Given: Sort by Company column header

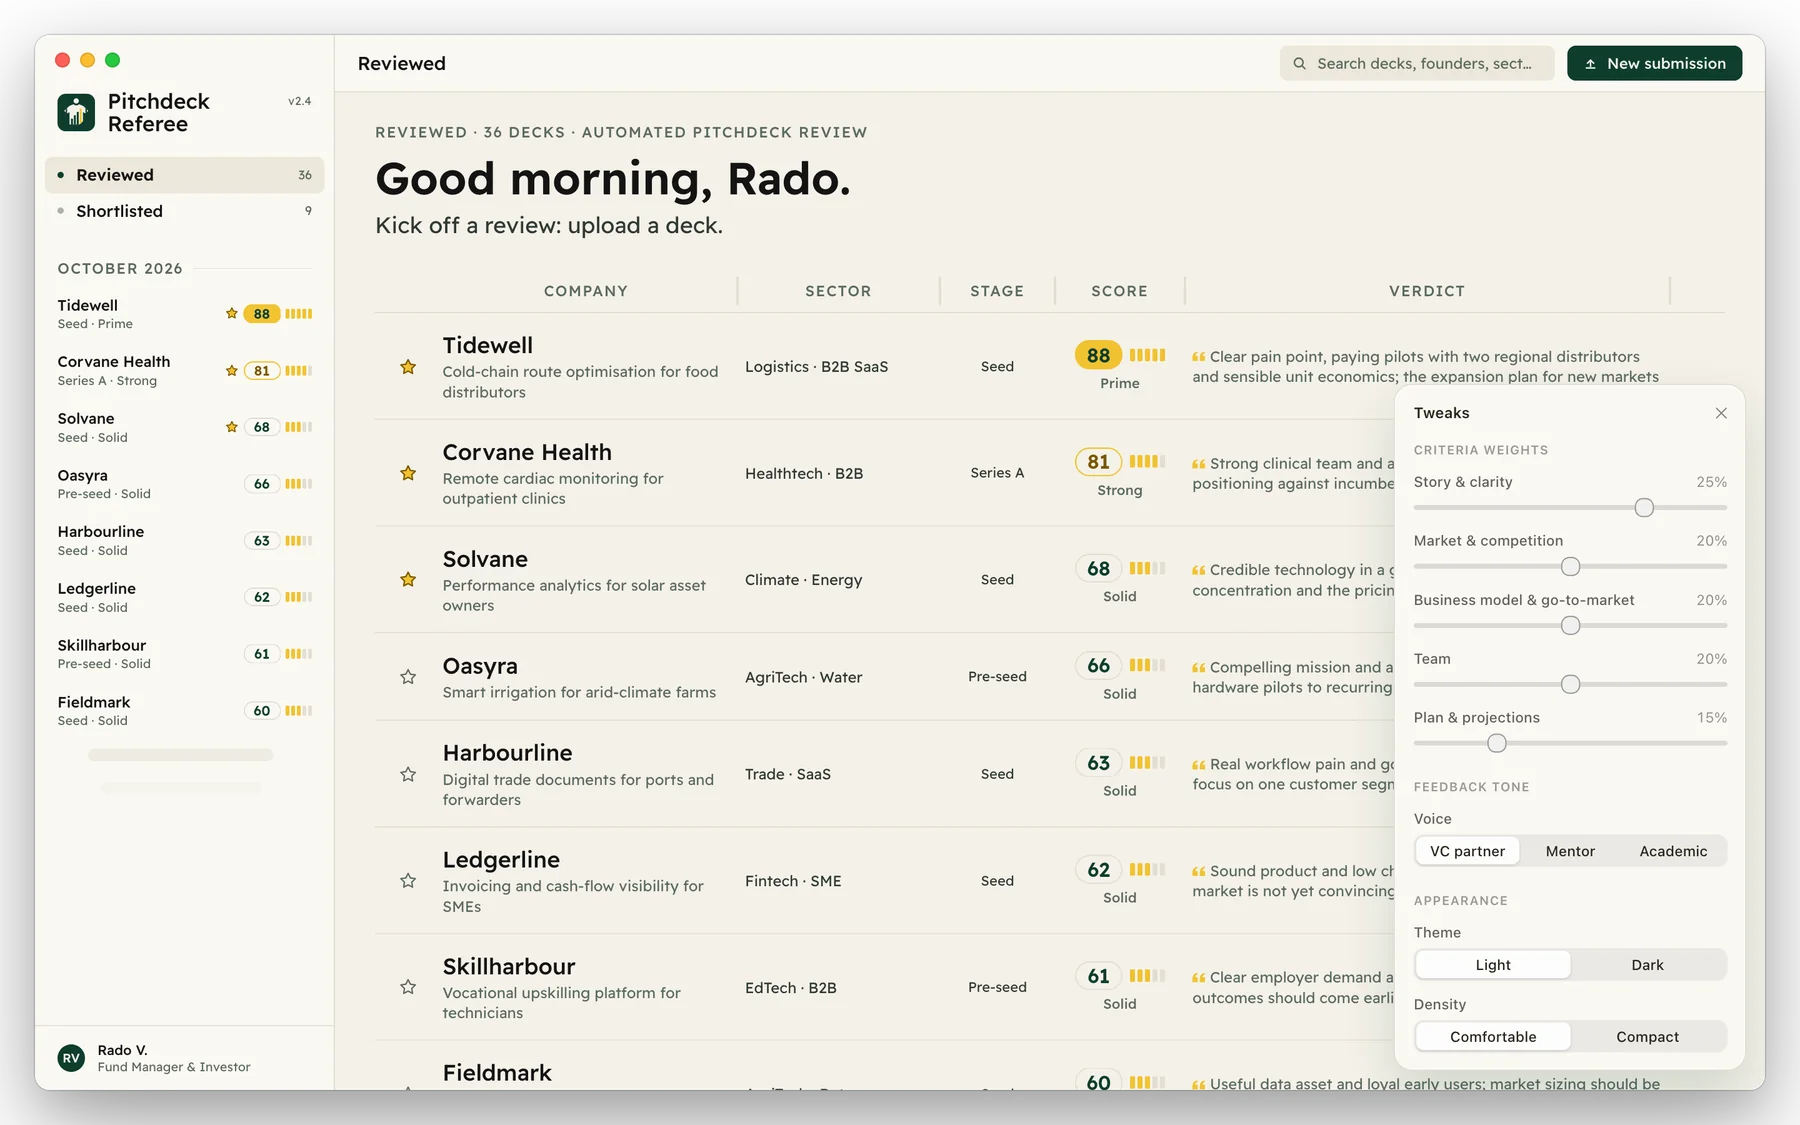Looking at the screenshot, I should (586, 291).
